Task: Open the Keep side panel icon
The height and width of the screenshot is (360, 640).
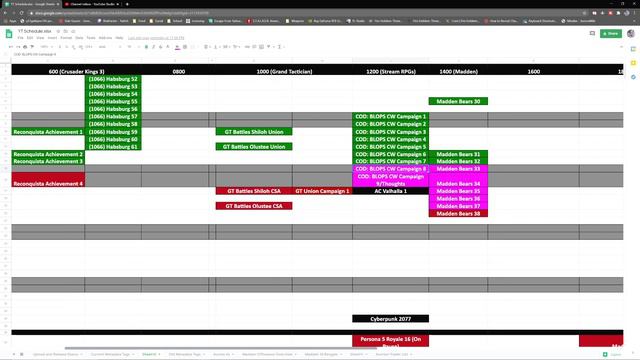Action: click(633, 63)
